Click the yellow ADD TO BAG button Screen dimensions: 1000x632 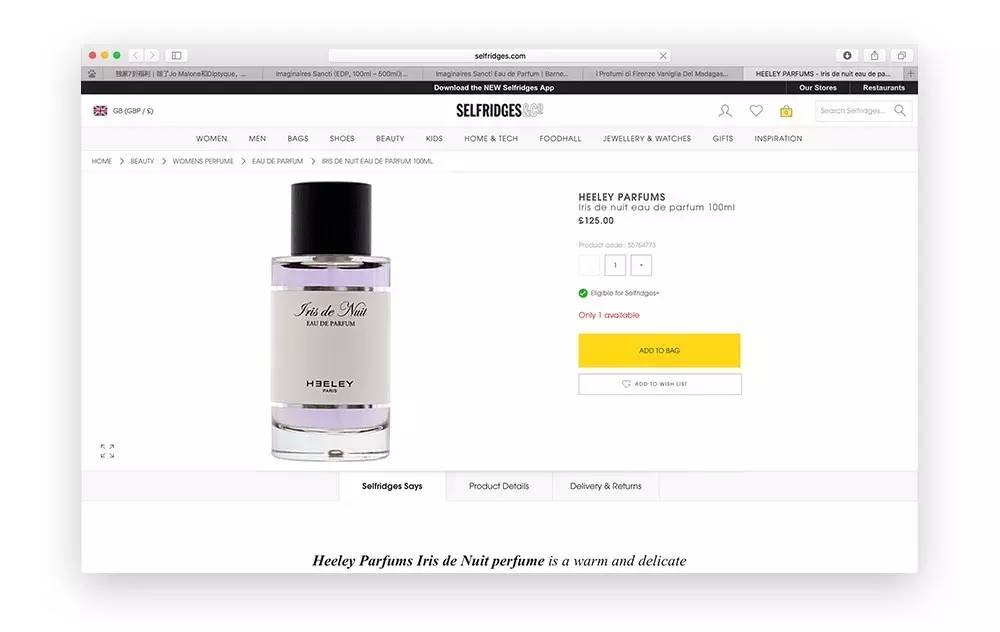[659, 350]
